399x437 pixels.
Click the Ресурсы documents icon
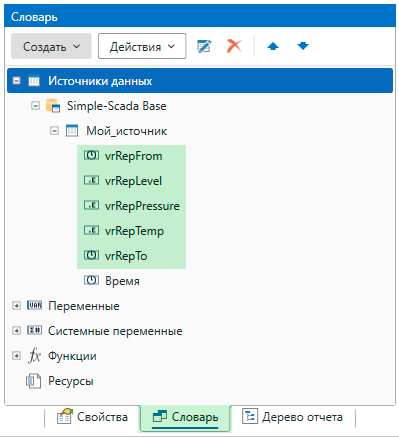(34, 381)
